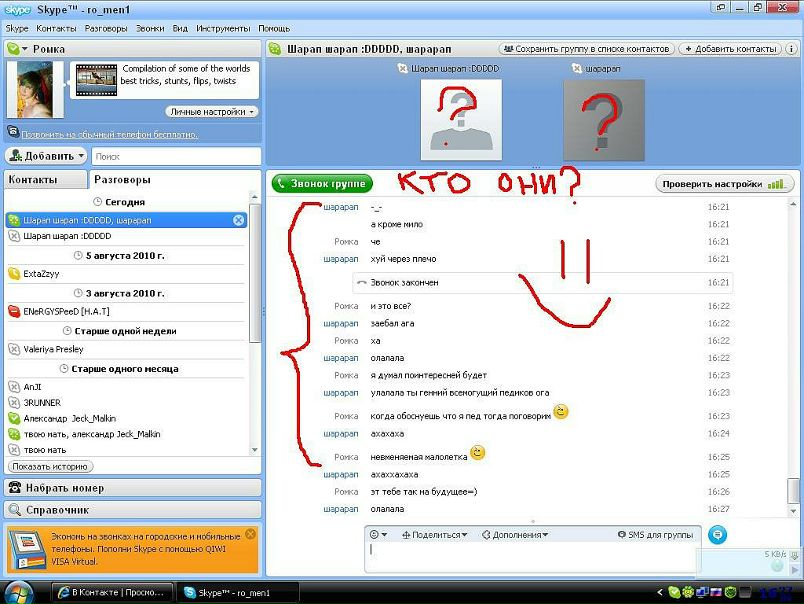Remove the highlighted Шарап шарап conversation with X
This screenshot has width=804, height=604.
tap(238, 220)
